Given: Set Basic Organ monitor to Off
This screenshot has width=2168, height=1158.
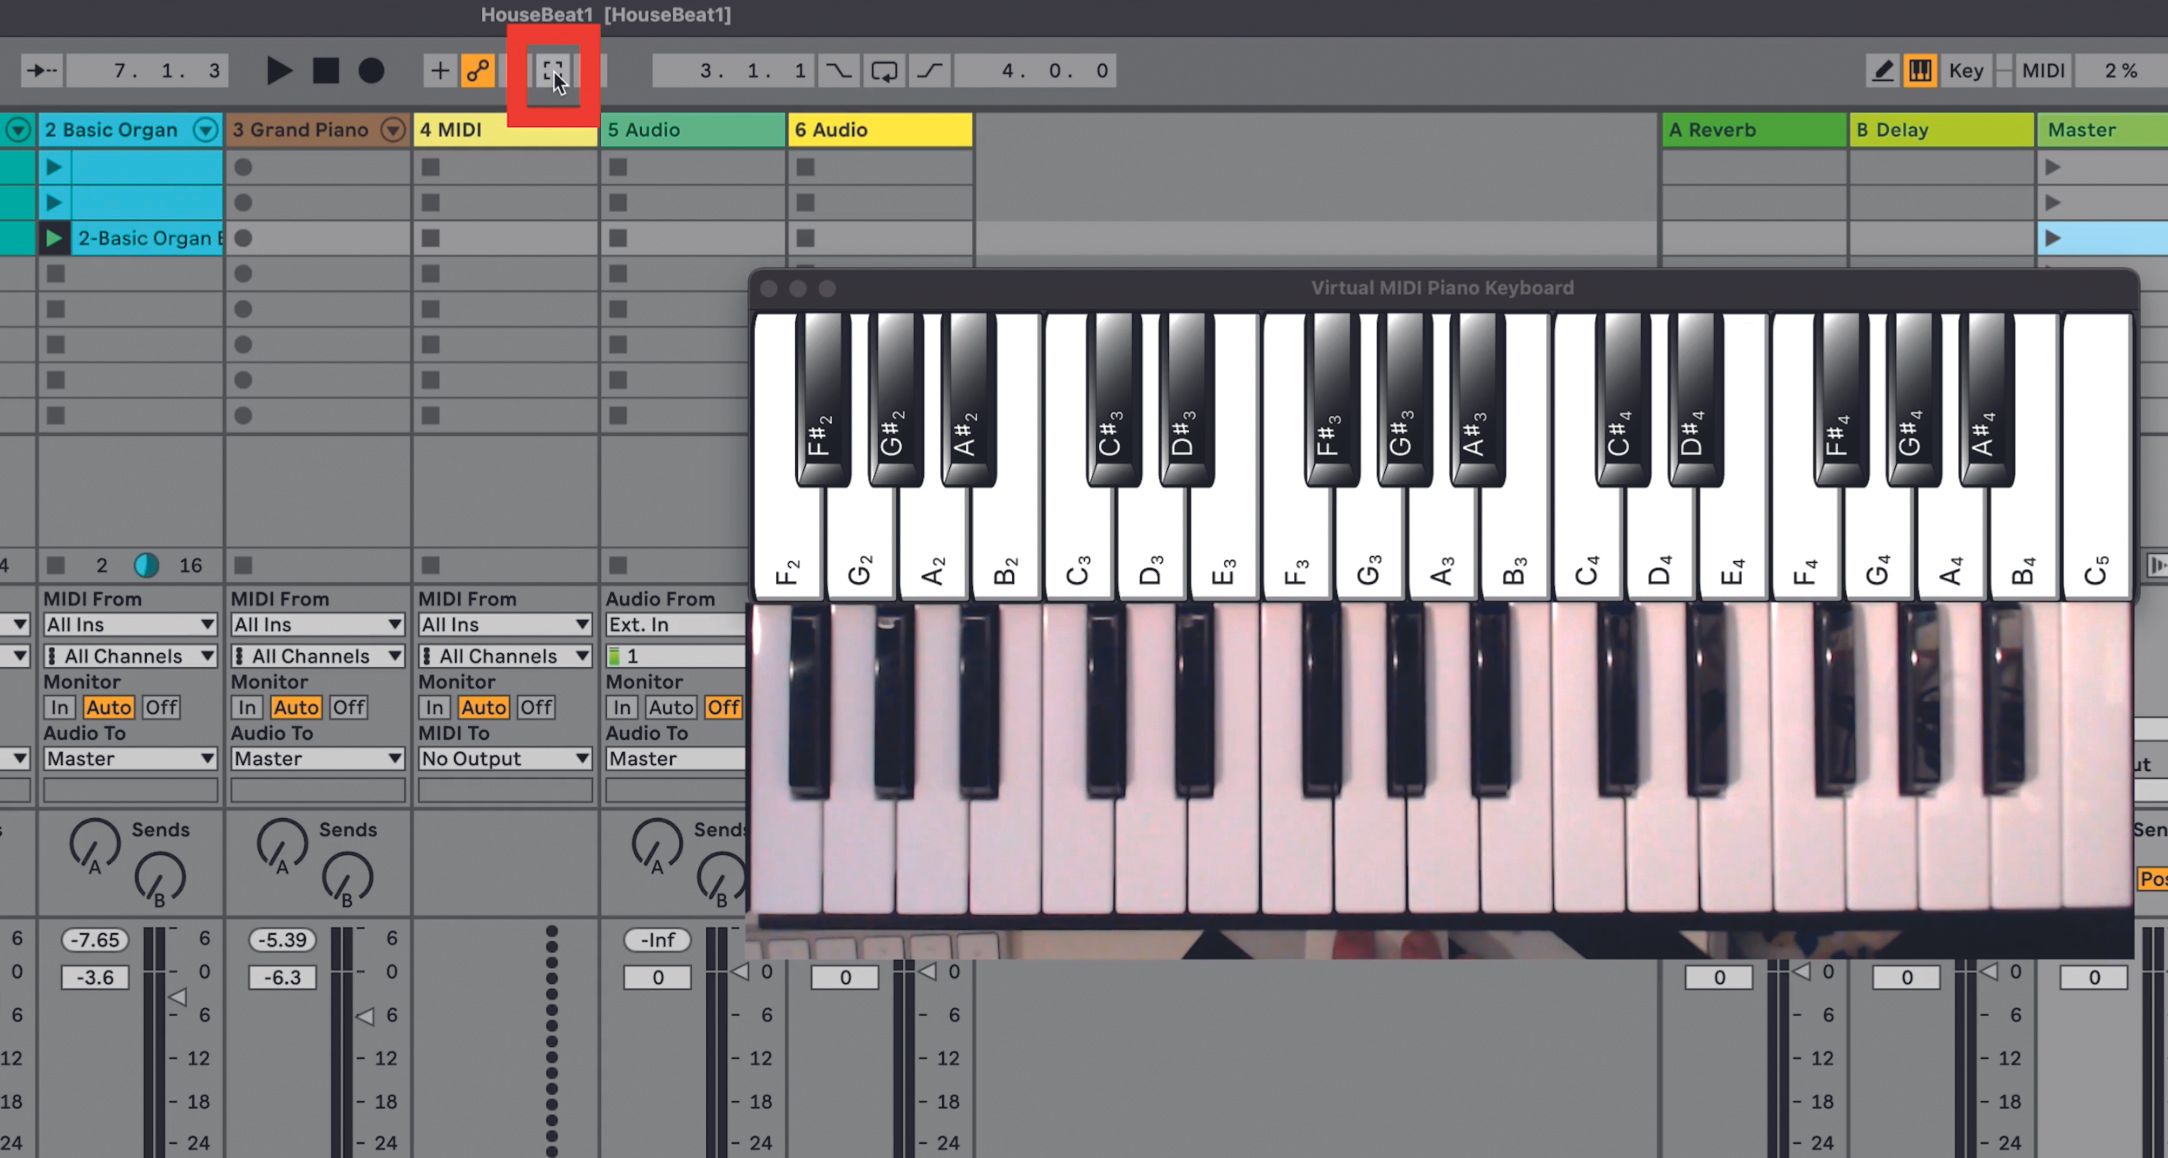Looking at the screenshot, I should click(x=161, y=707).
